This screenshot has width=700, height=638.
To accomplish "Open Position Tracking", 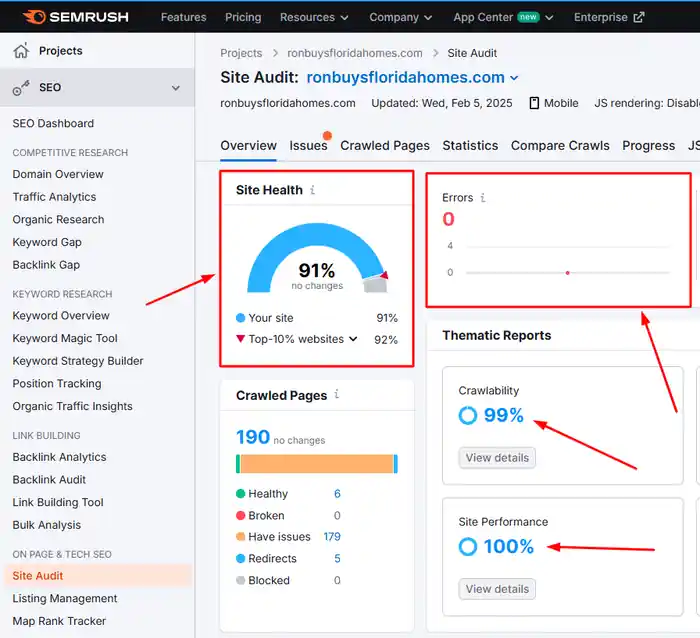I will click(57, 384).
